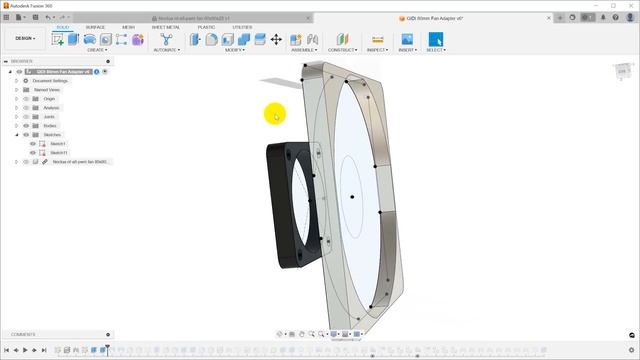Click the purple Create Derive icon
Screen dimensions: 640x360
[x=138, y=40]
